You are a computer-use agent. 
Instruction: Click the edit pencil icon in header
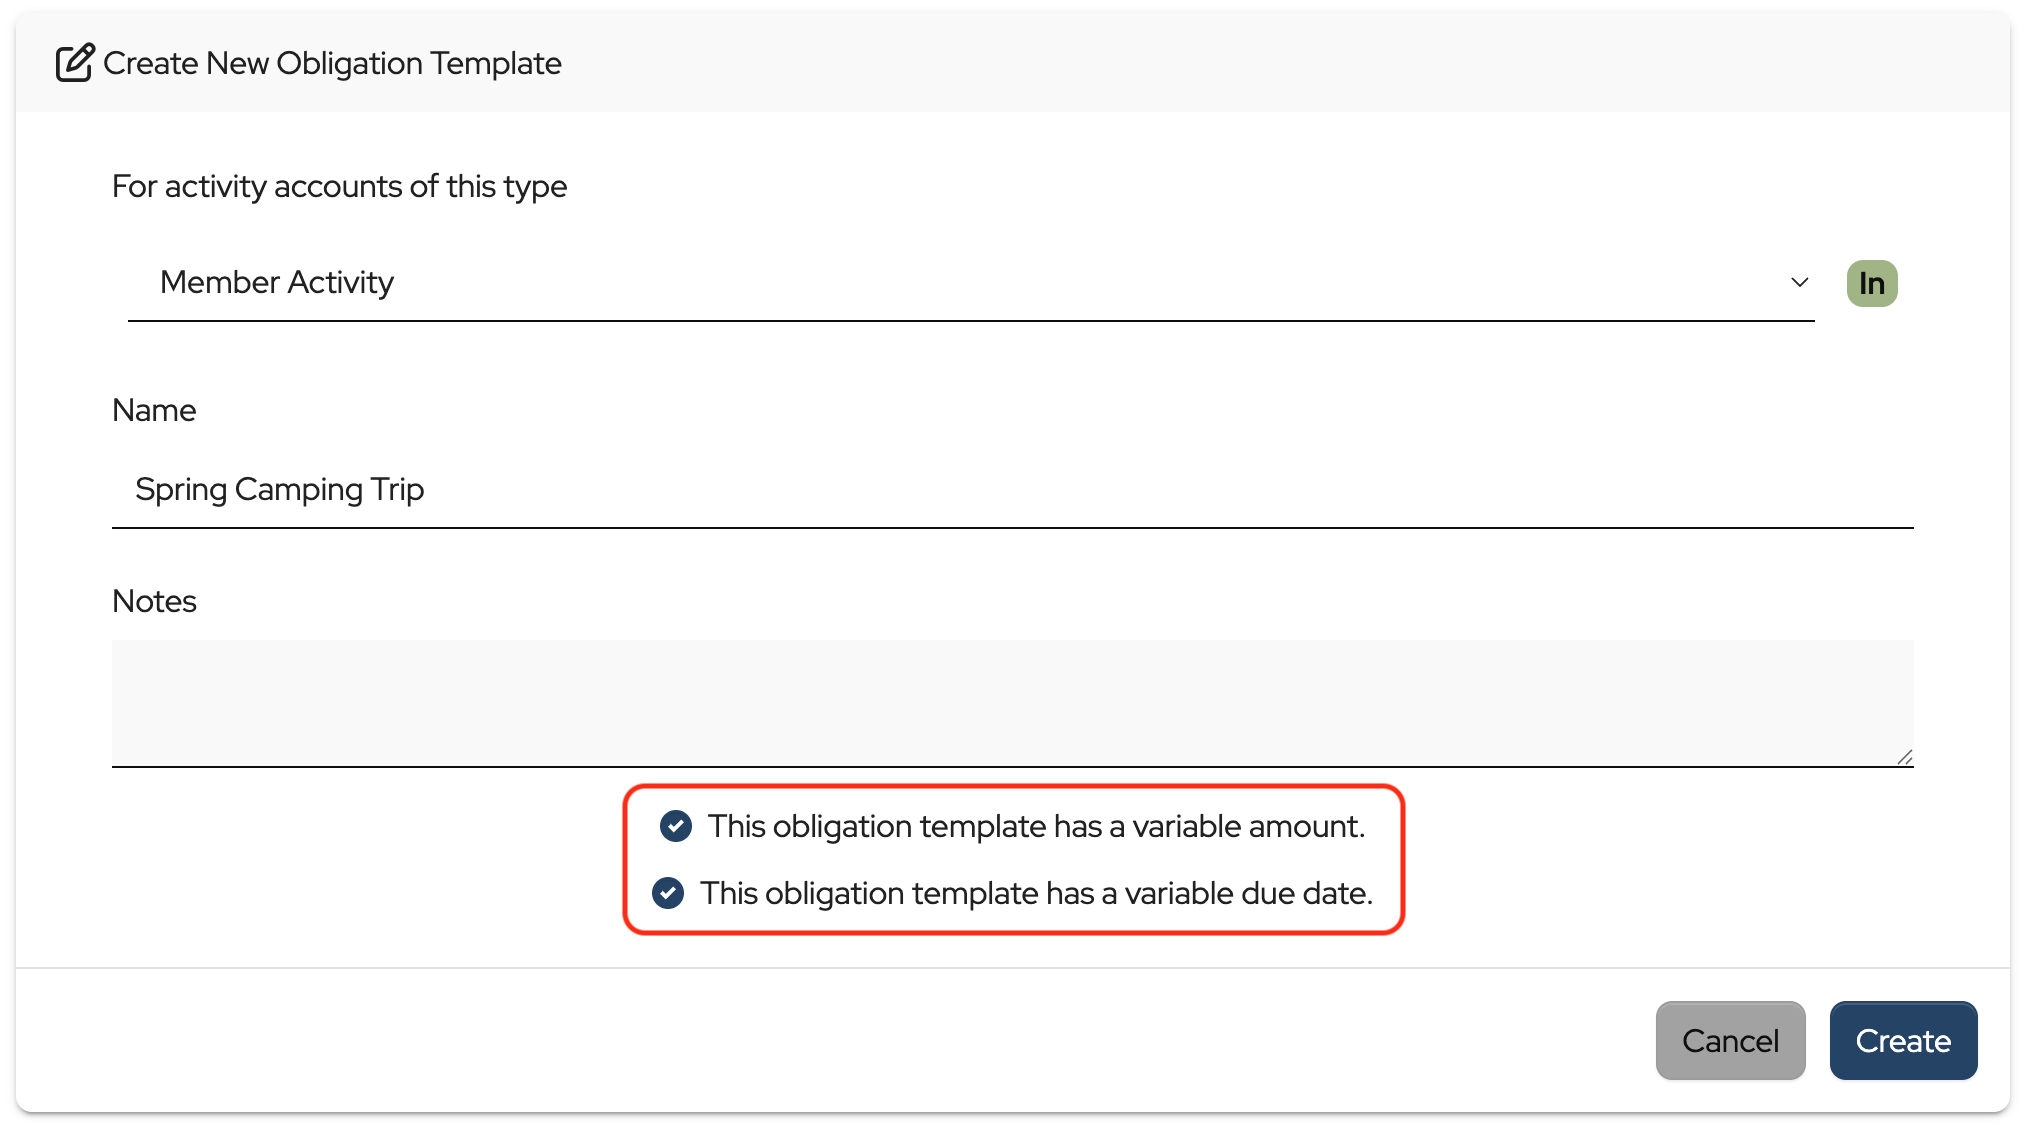pyautogui.click(x=75, y=63)
